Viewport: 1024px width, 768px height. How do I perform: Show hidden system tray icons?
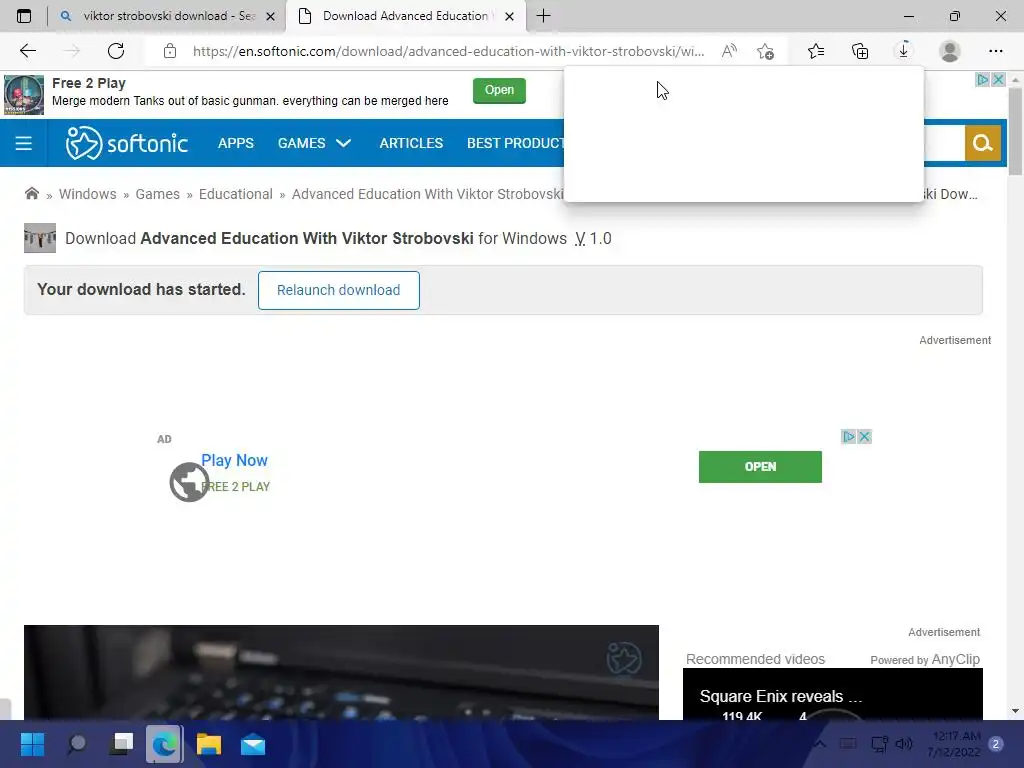pos(819,744)
